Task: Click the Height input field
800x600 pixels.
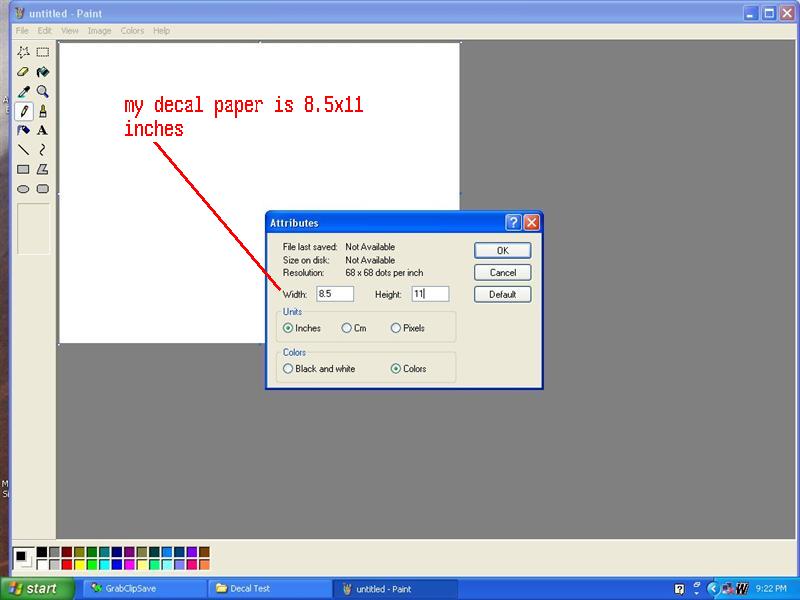Action: (x=430, y=294)
